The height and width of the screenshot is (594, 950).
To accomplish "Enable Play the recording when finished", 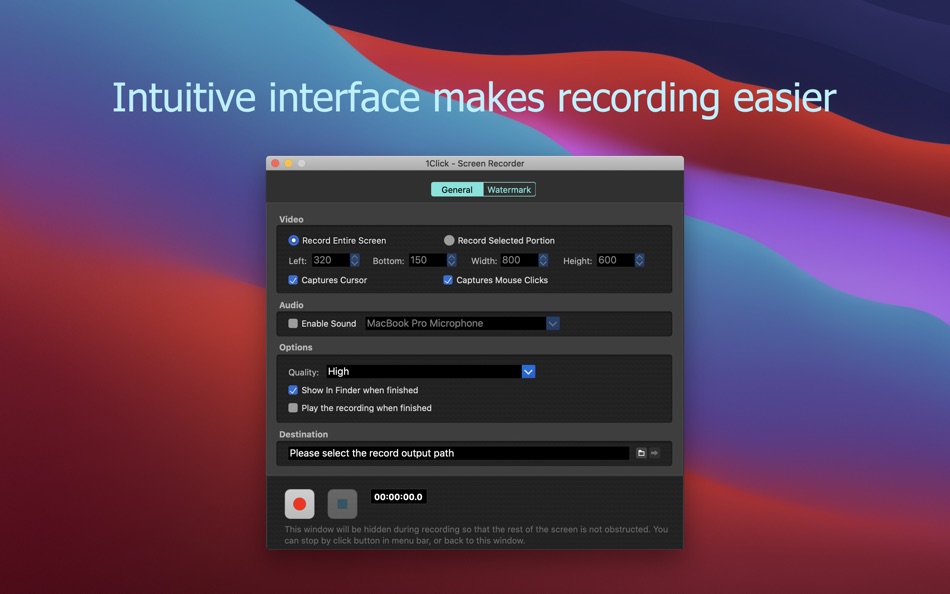I will (x=293, y=407).
